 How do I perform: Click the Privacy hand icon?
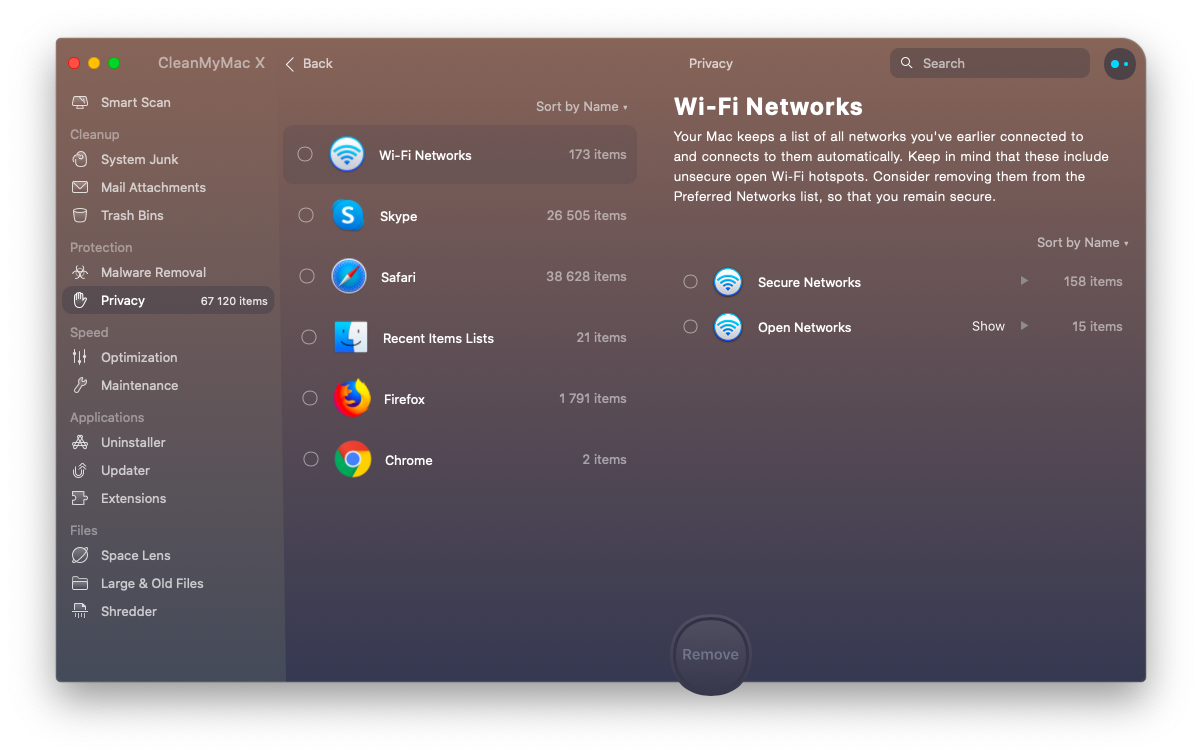tap(80, 300)
